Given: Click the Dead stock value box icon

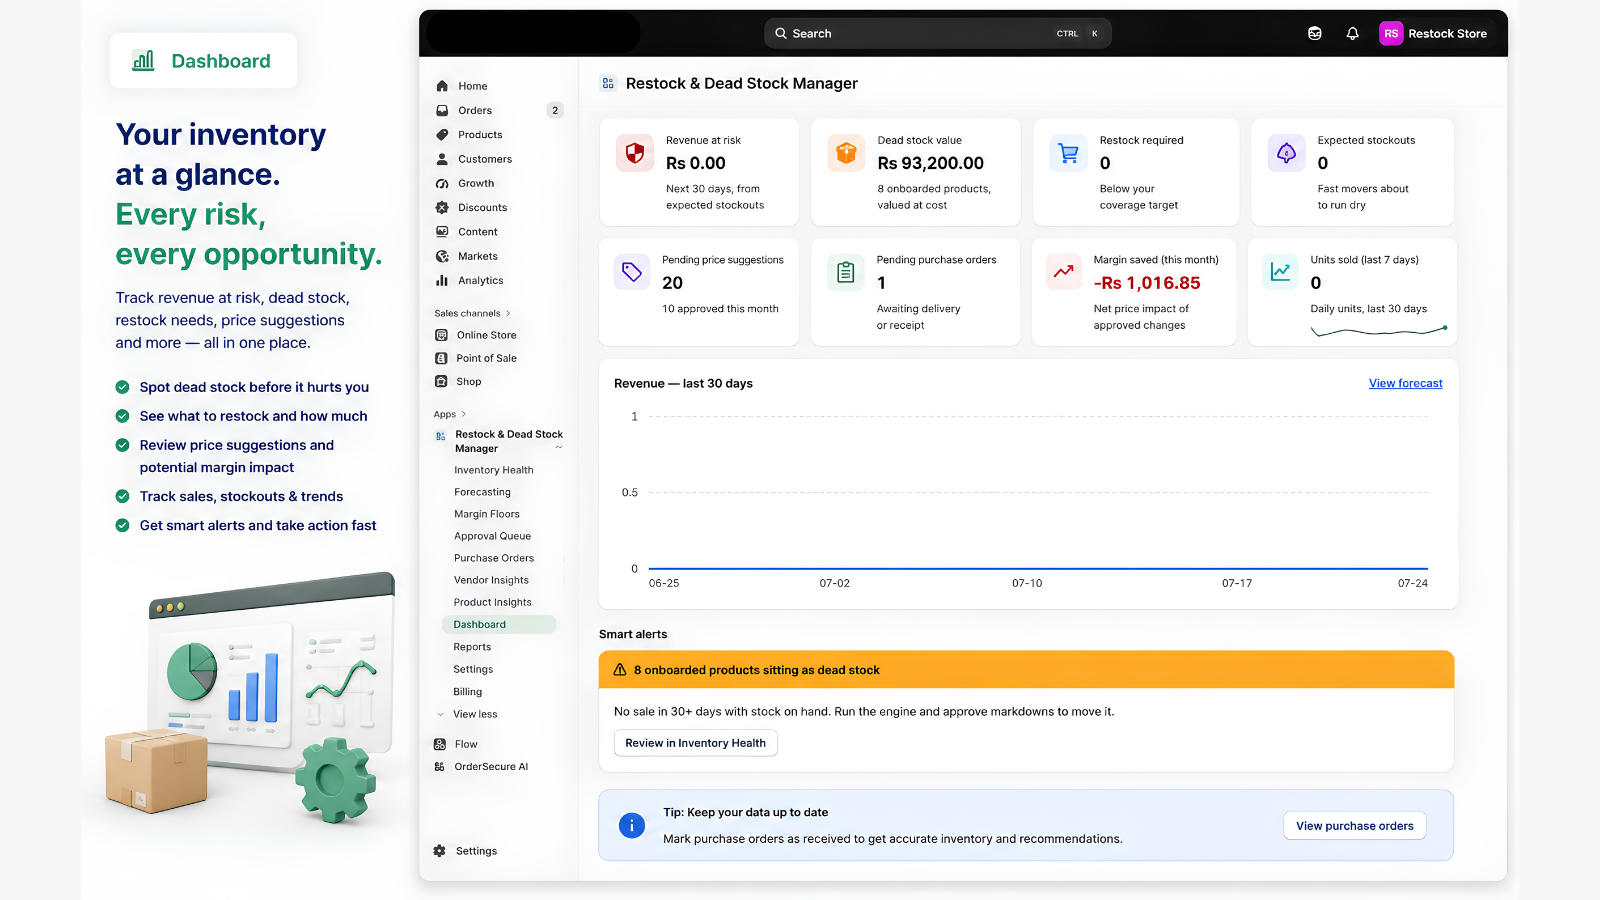Looking at the screenshot, I should pos(846,153).
